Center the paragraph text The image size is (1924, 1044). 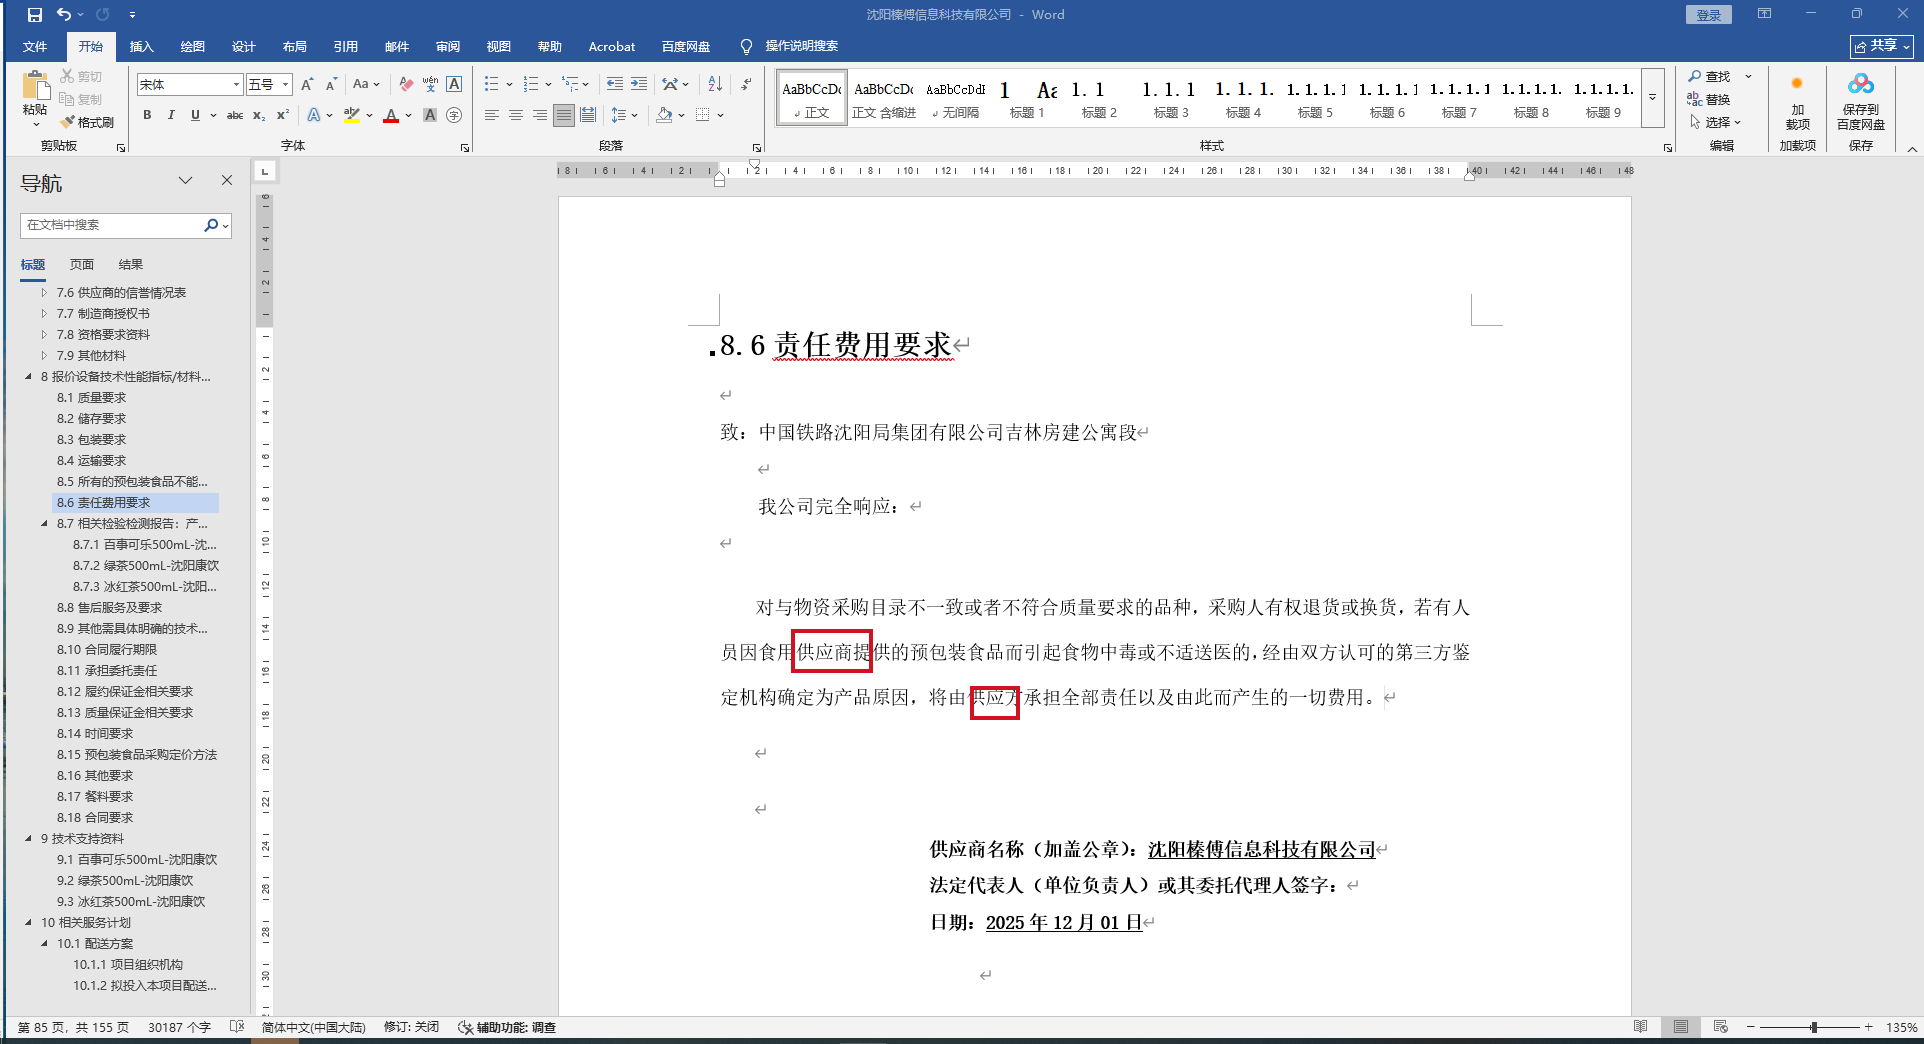(516, 116)
